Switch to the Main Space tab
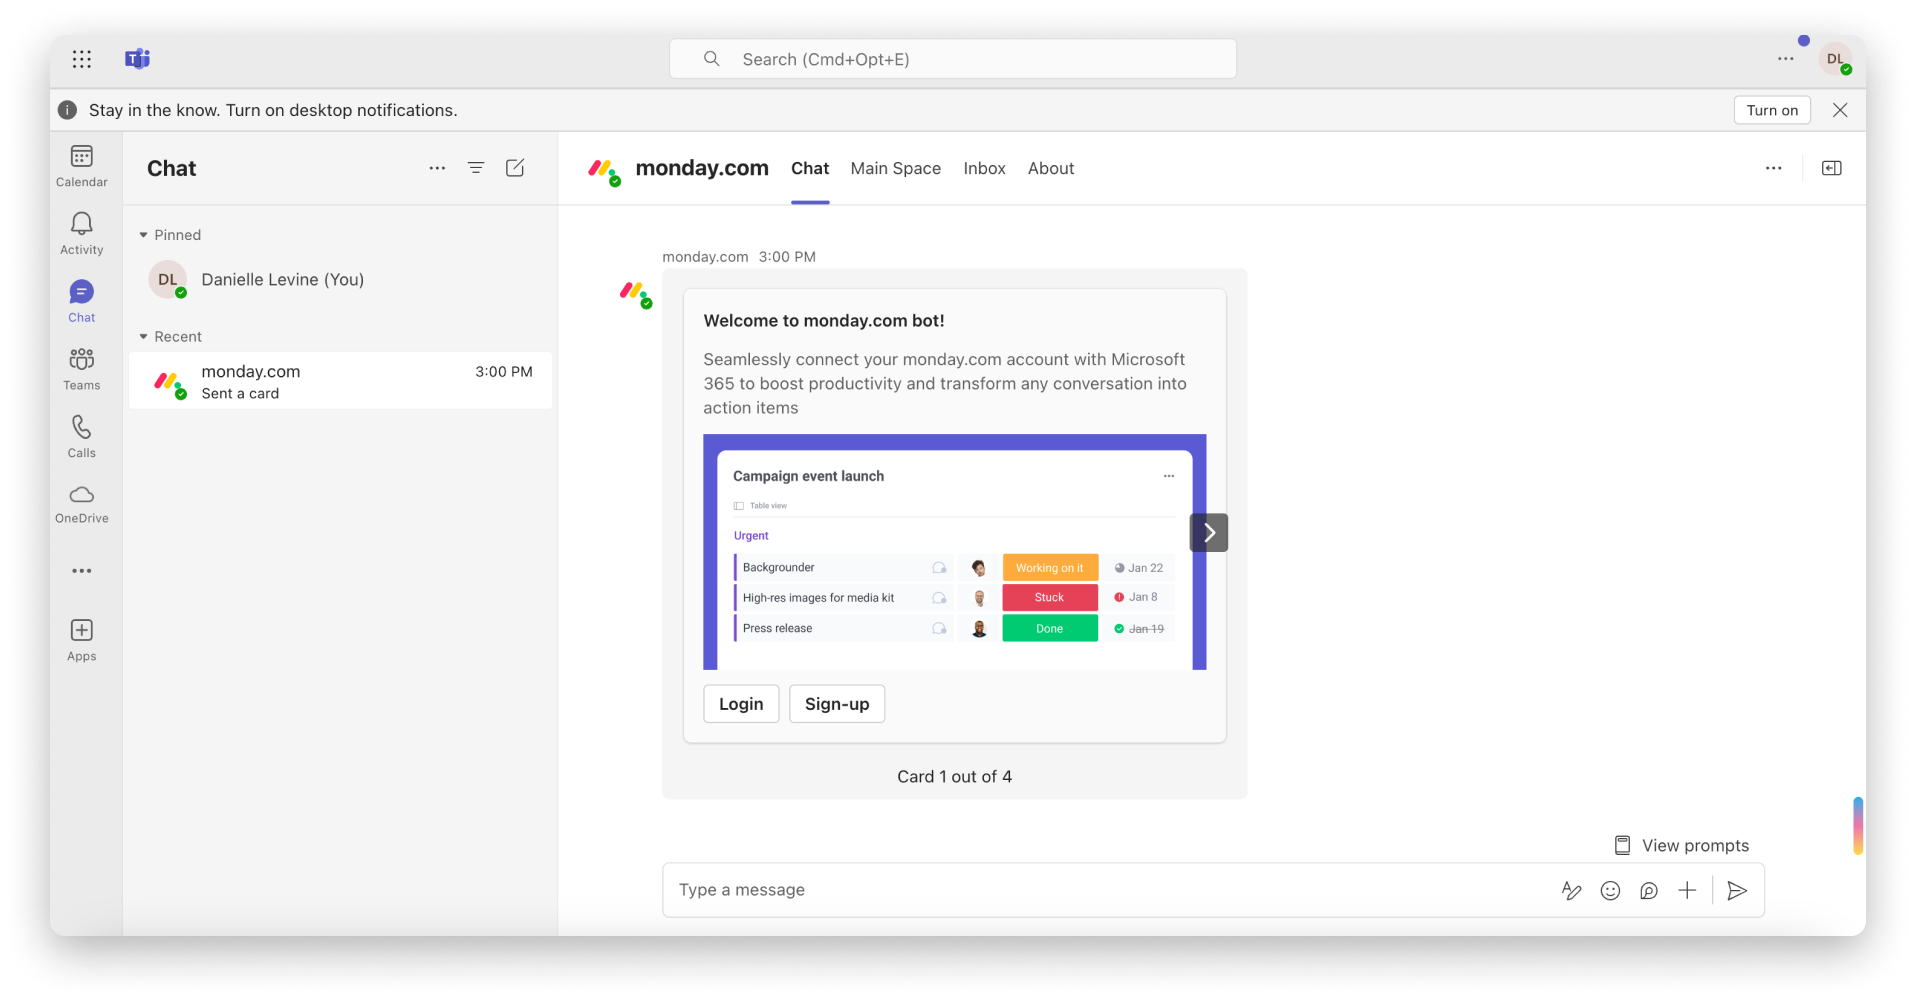1909x1001 pixels. point(895,168)
